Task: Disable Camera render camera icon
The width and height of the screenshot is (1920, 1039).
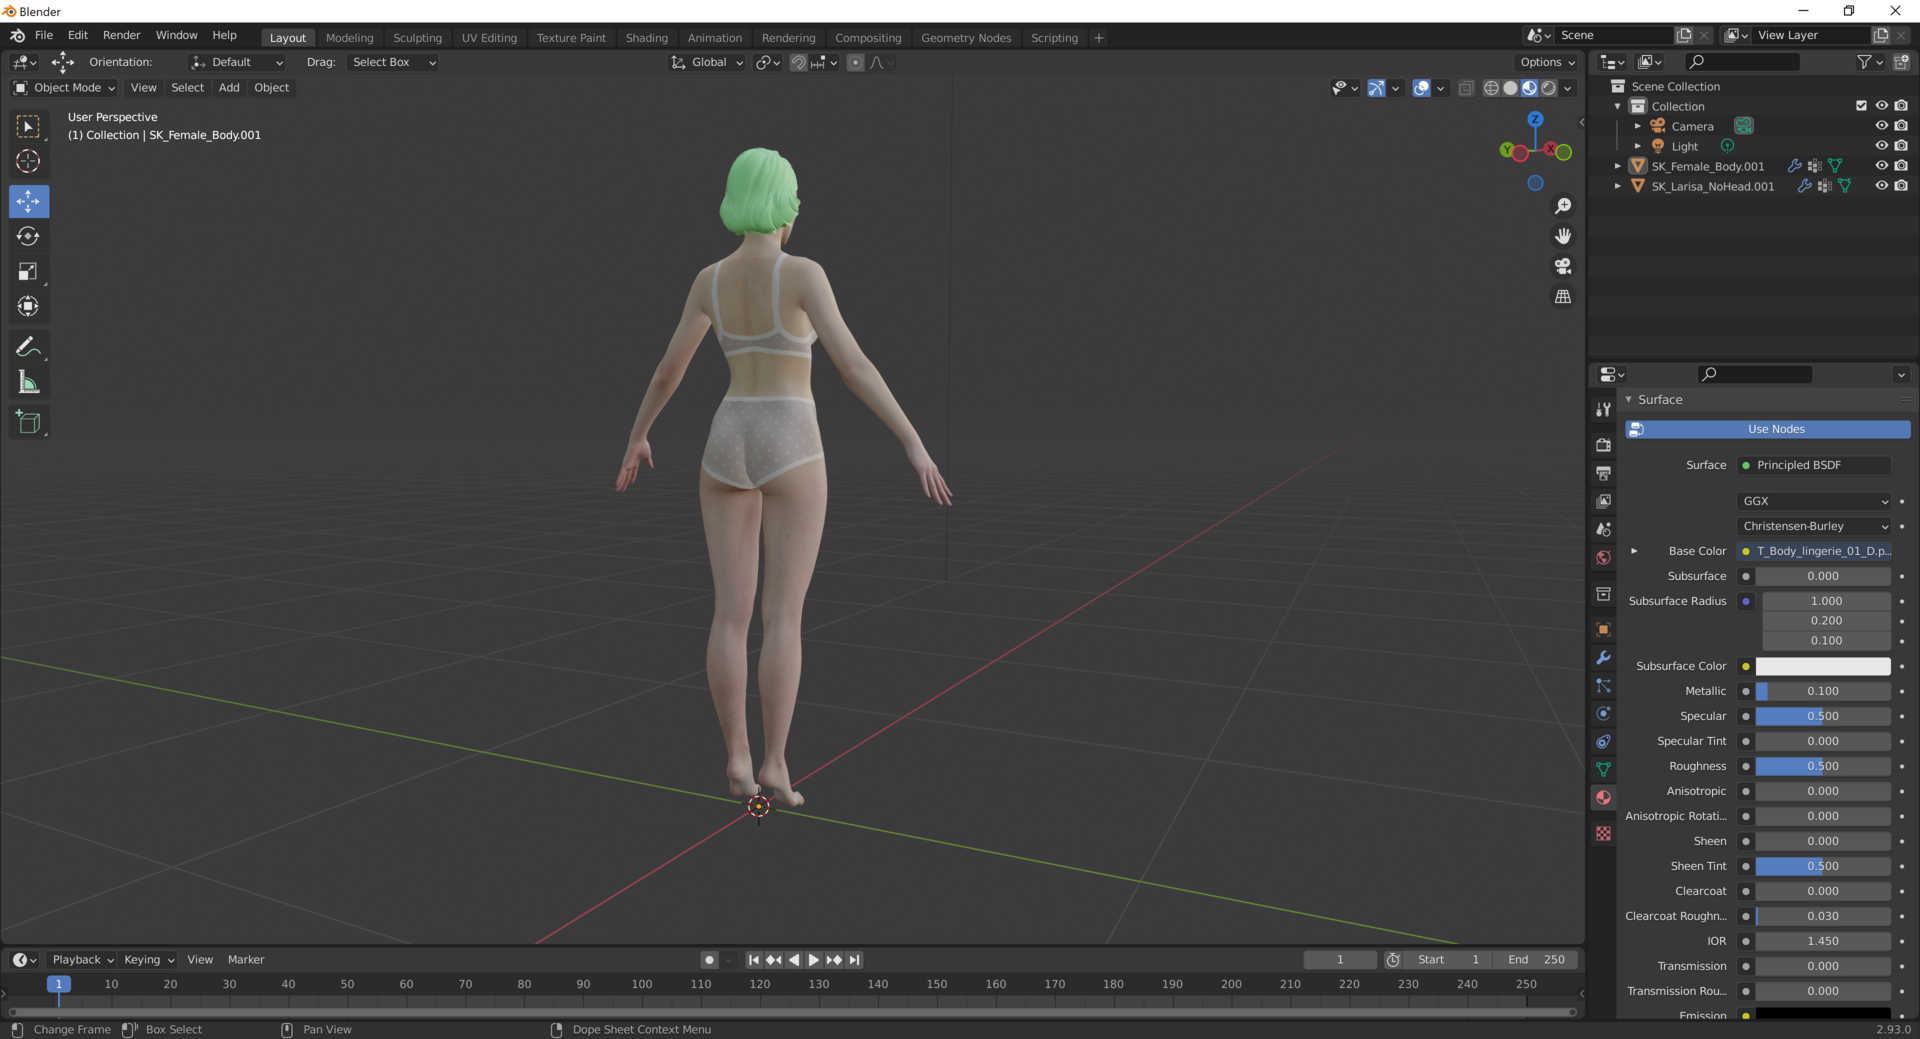Action: click(x=1901, y=126)
